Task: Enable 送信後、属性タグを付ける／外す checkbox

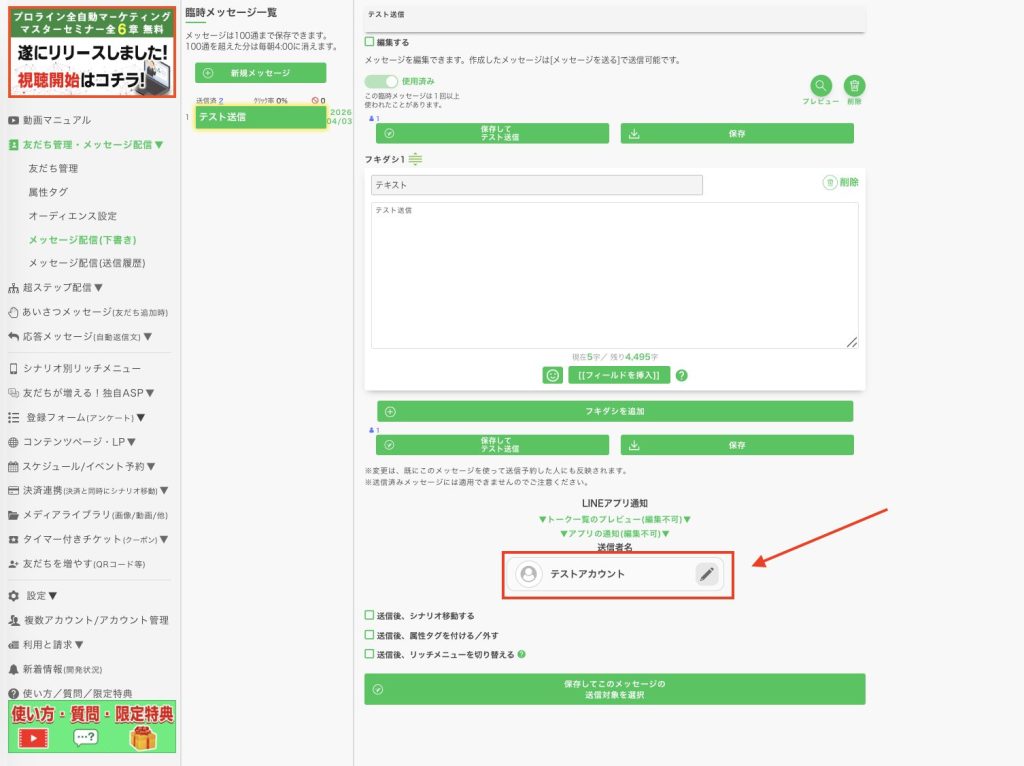Action: pos(370,635)
